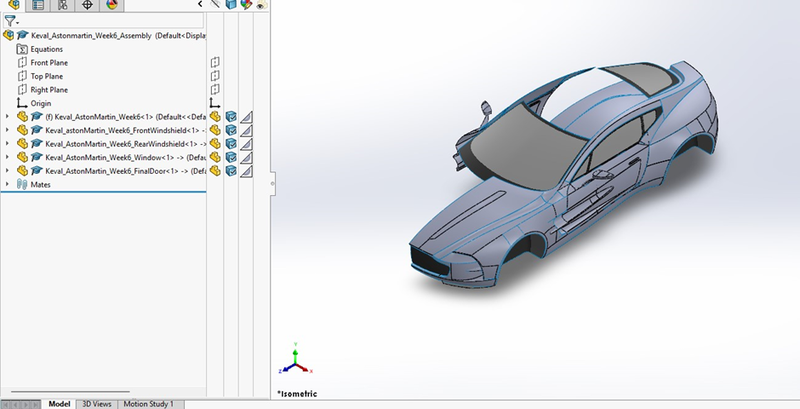Switch to the Model tab
The height and width of the screenshot is (409, 800).
[x=59, y=404]
